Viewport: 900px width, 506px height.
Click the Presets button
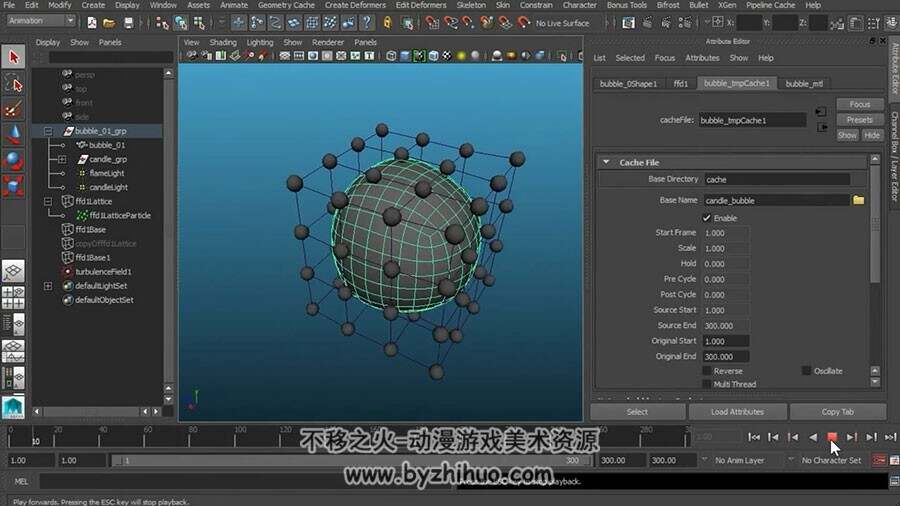tap(860, 120)
